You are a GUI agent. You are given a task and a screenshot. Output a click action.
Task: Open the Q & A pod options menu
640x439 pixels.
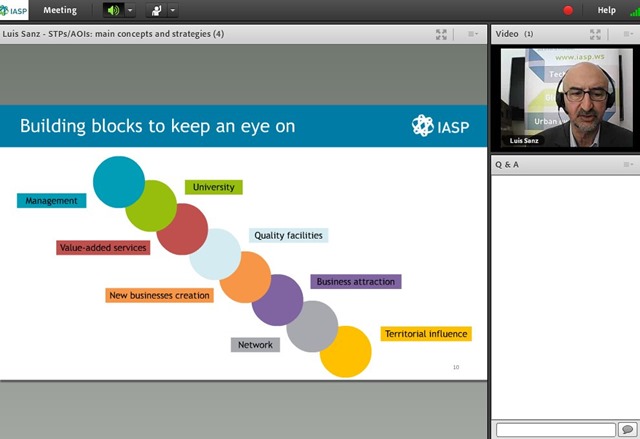point(628,164)
